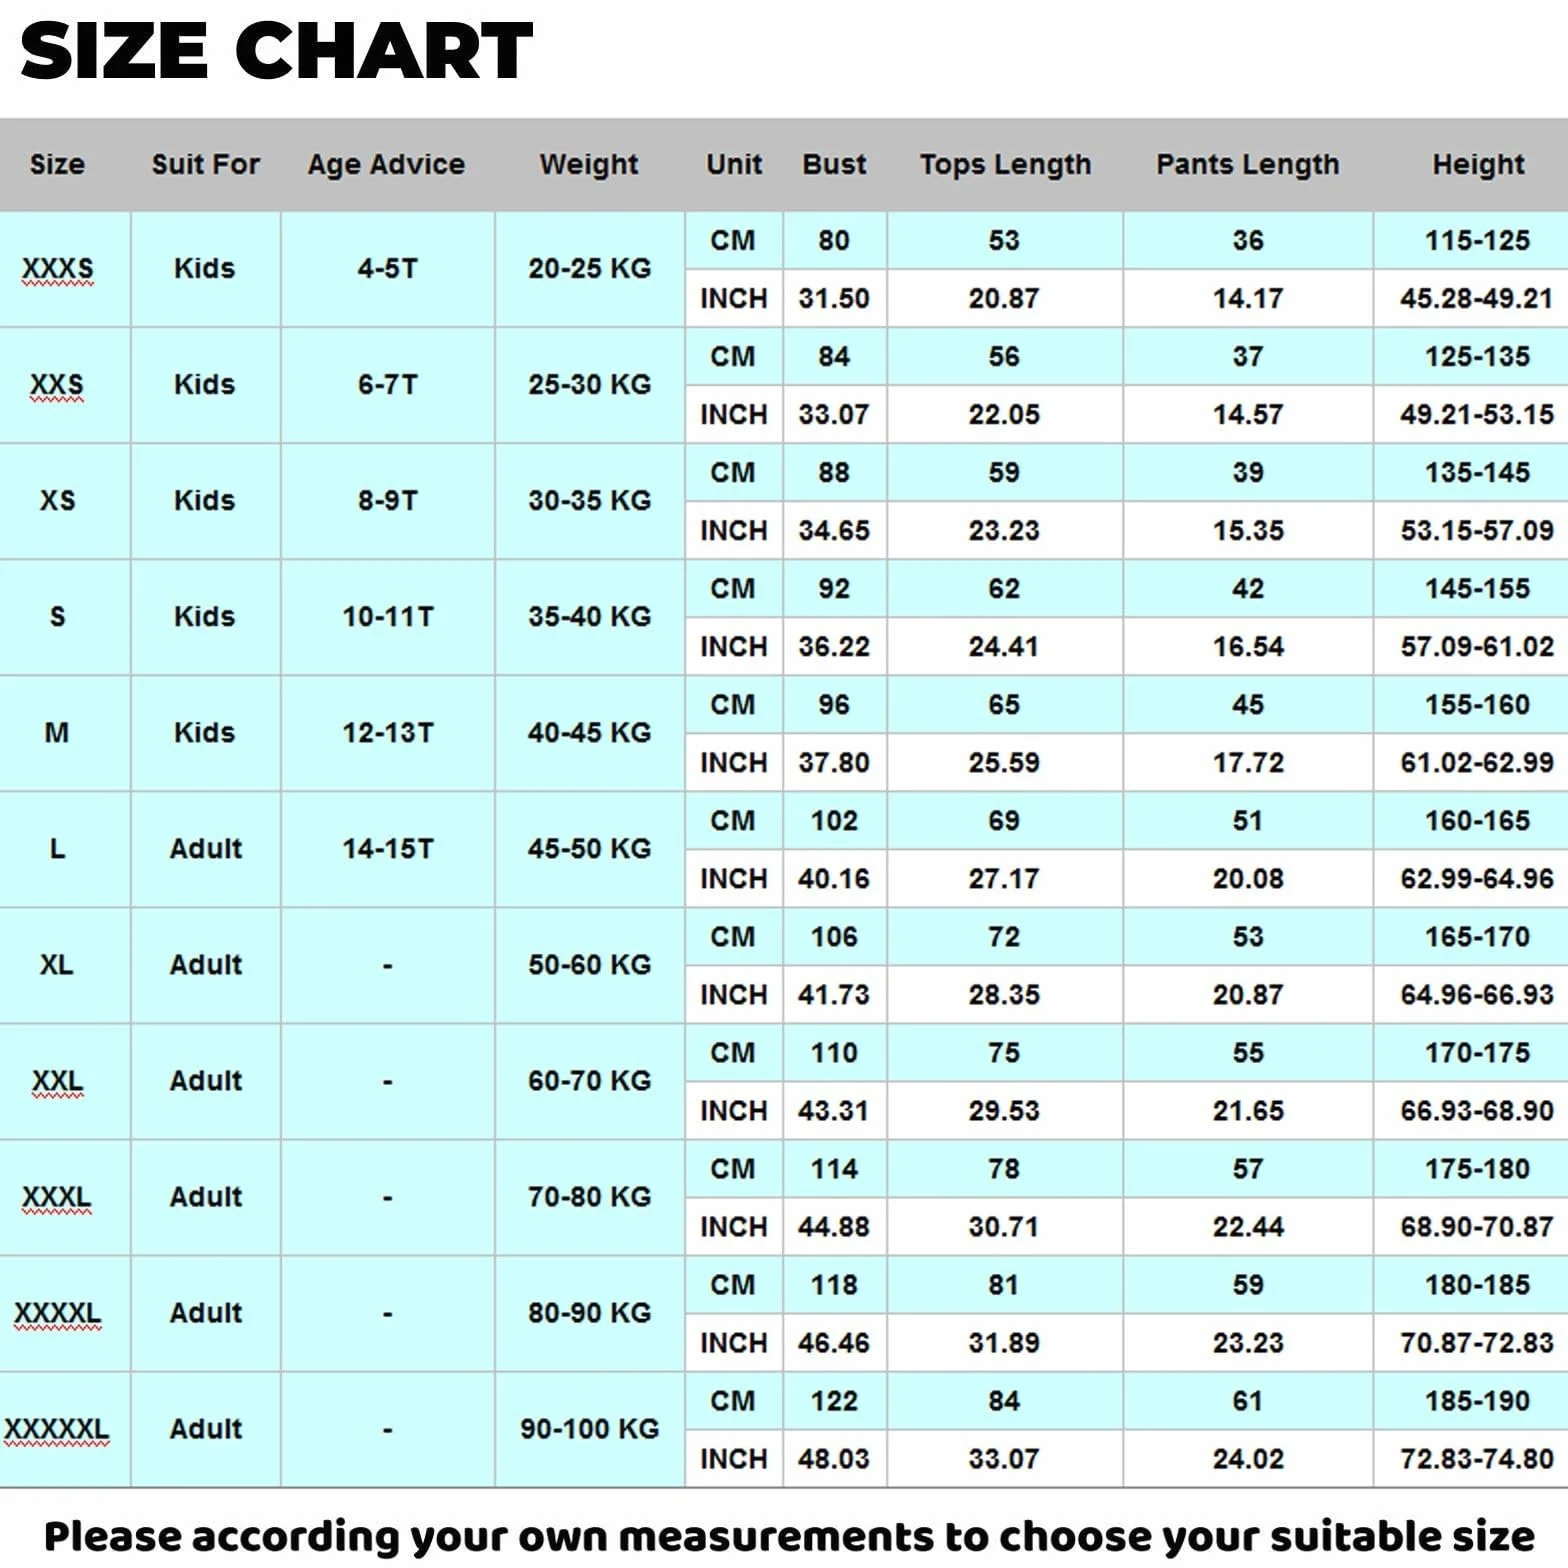Select the XXXXXL size cell

(x=57, y=1429)
